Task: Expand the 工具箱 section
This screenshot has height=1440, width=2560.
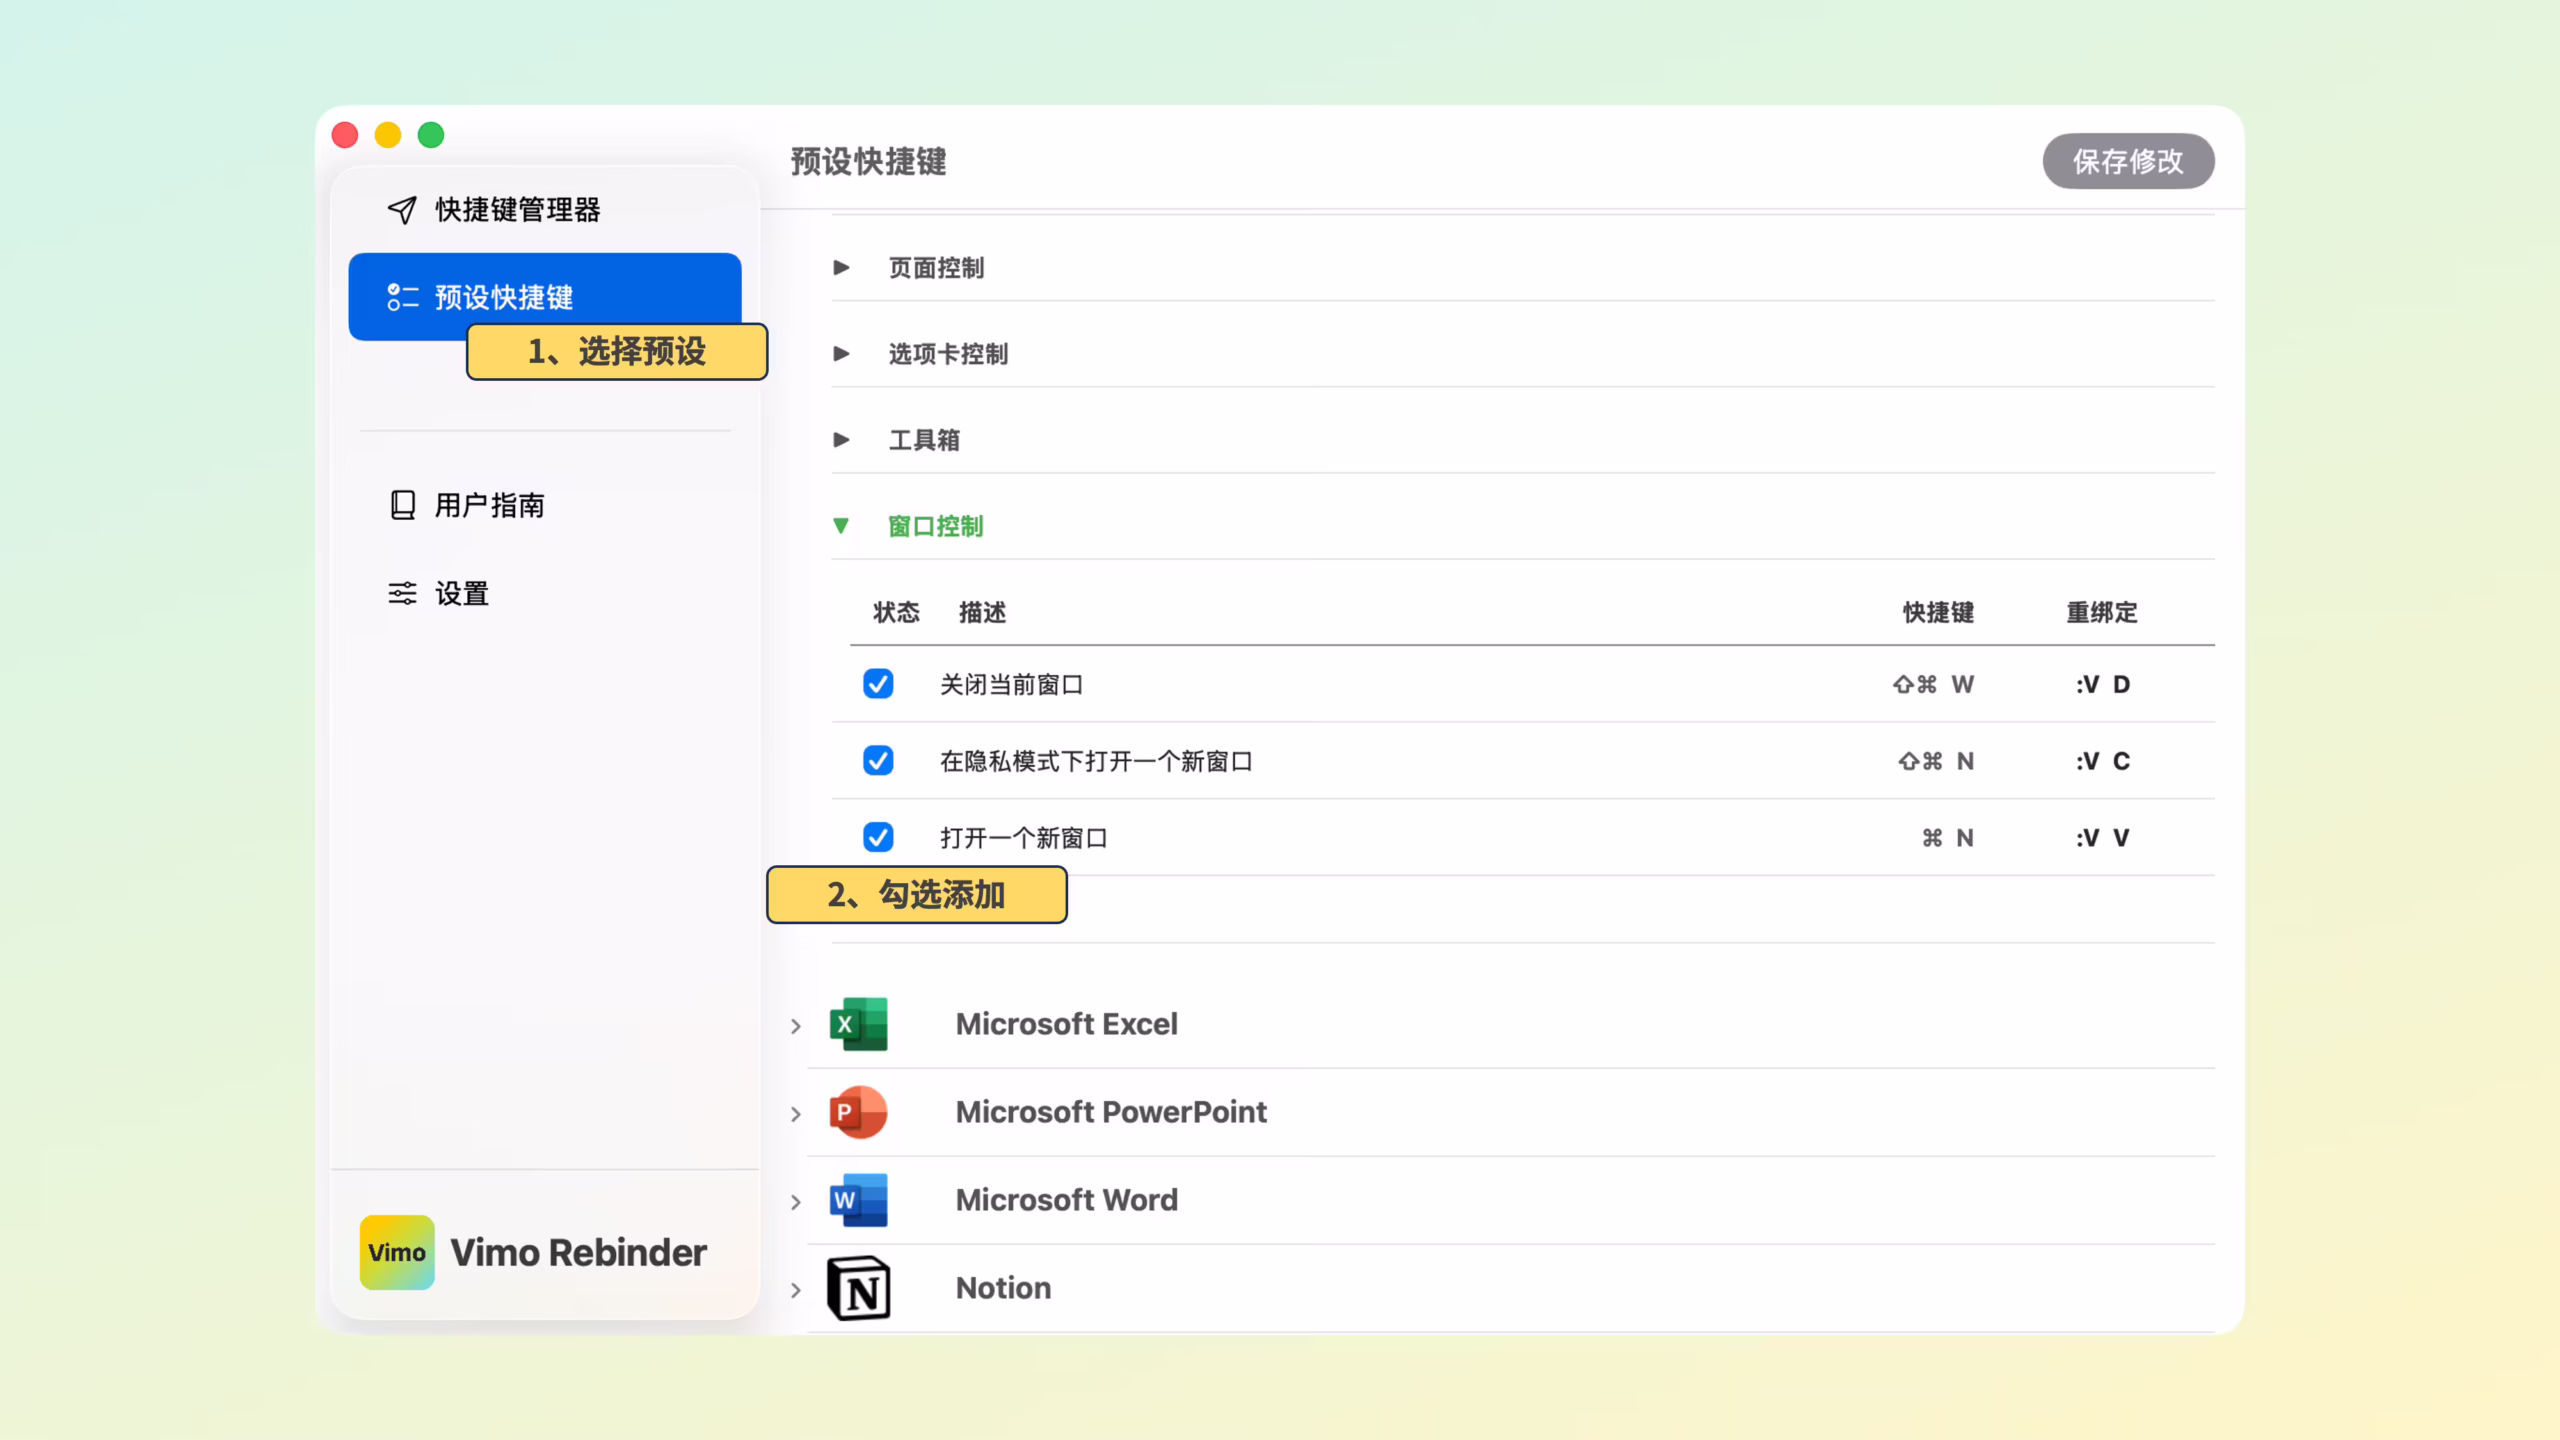Action: (841, 440)
